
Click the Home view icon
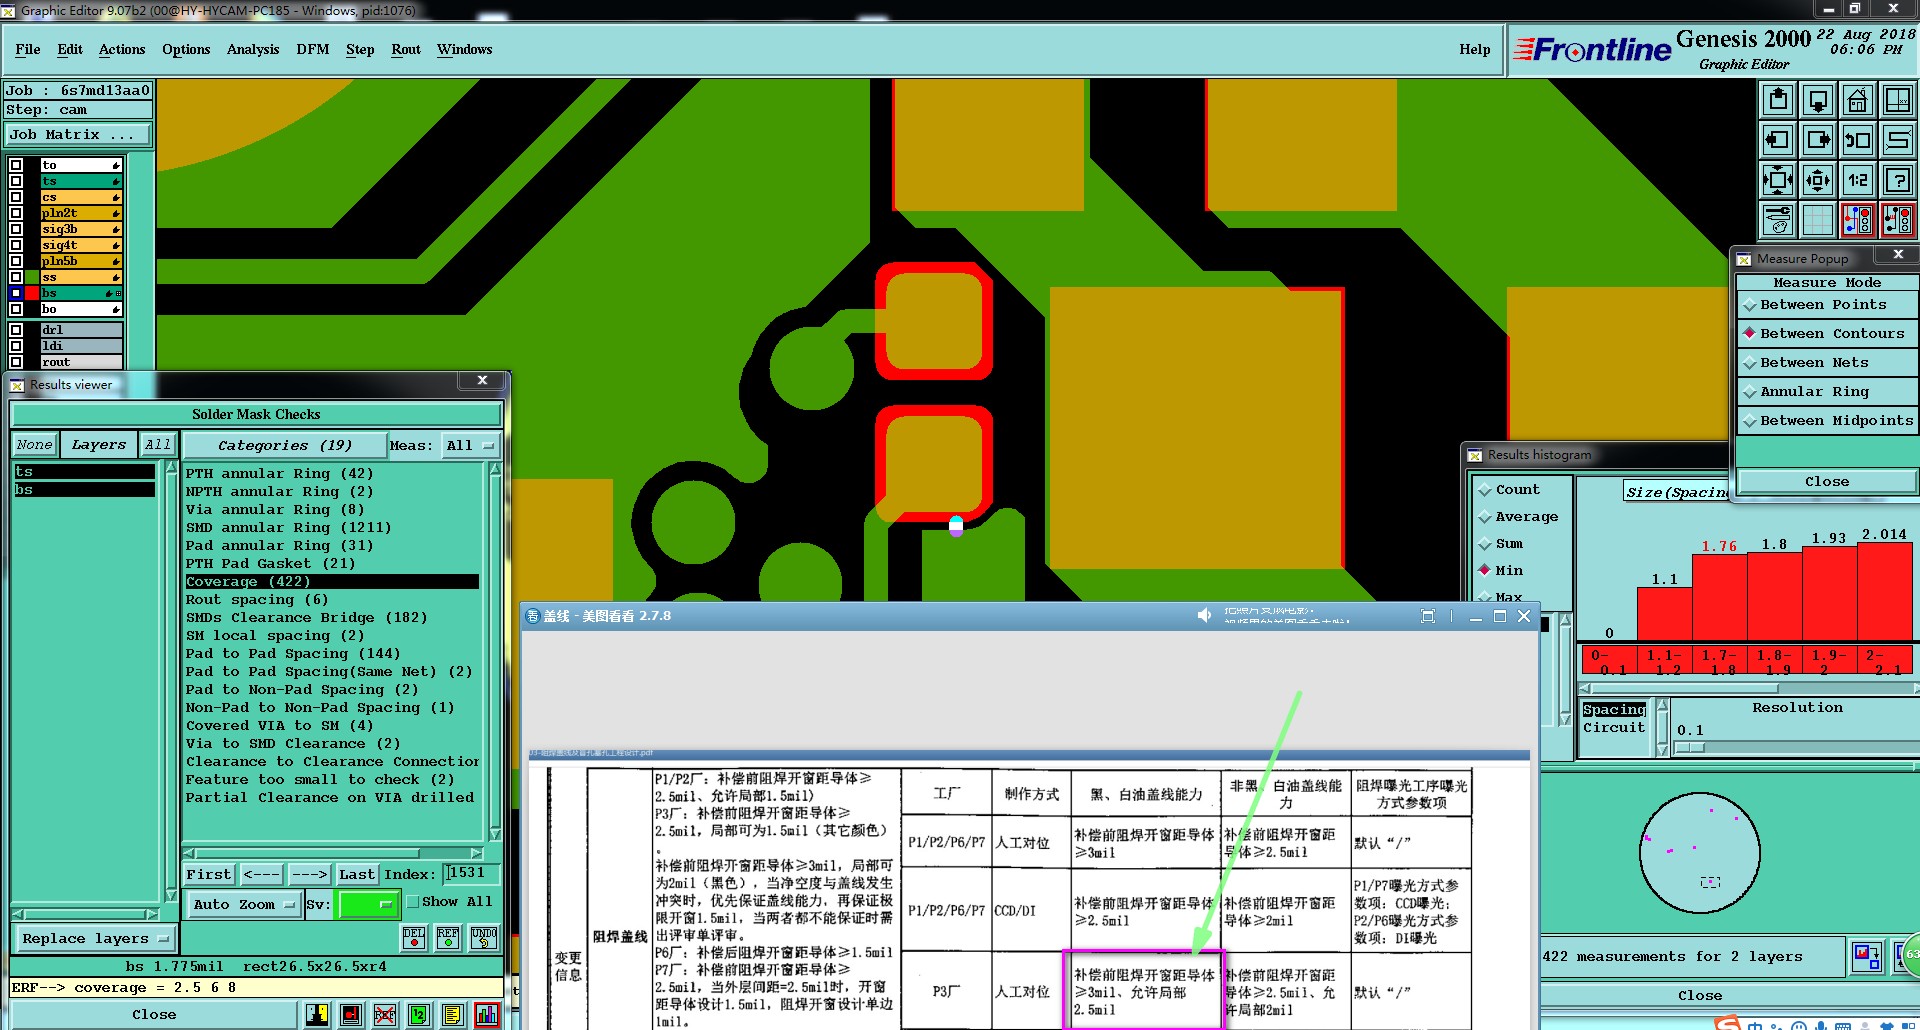(x=1858, y=100)
